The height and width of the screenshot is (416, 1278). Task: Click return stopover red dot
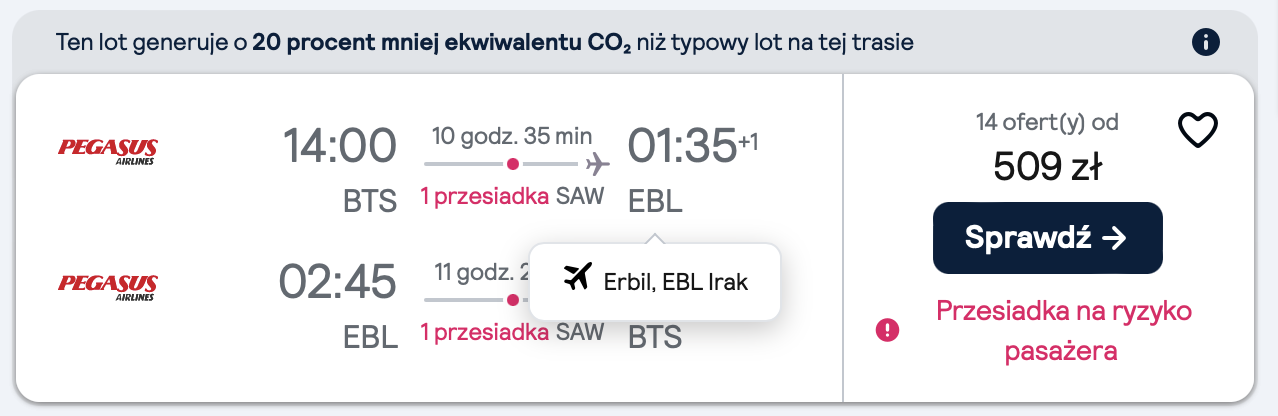[512, 299]
